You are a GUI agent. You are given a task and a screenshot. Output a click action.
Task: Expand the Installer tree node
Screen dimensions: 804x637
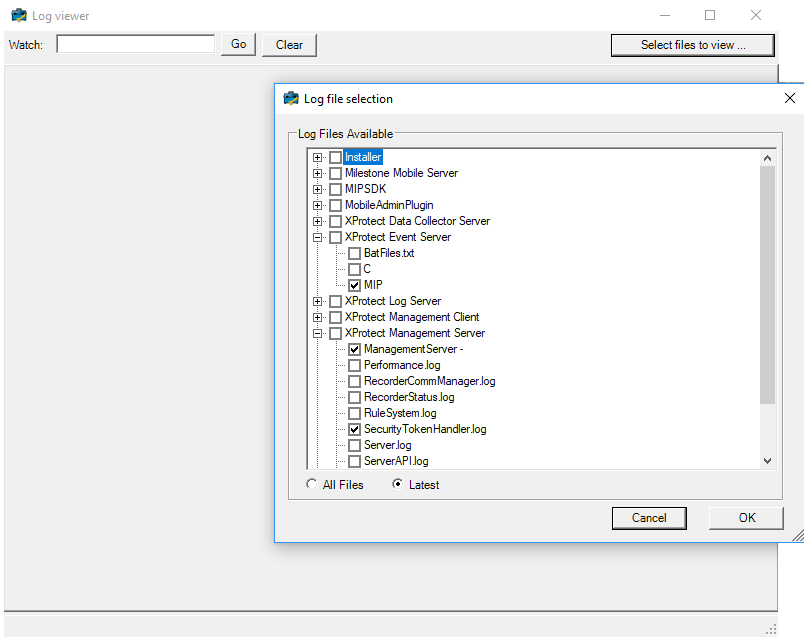point(317,157)
